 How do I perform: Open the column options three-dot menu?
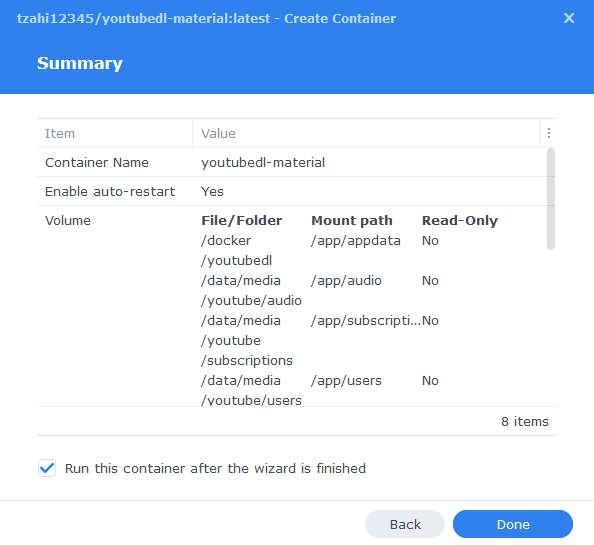point(549,133)
